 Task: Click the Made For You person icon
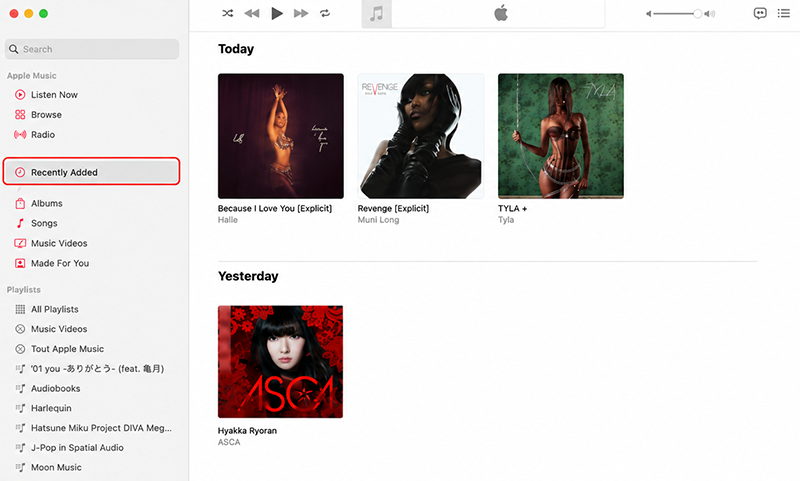[x=20, y=263]
